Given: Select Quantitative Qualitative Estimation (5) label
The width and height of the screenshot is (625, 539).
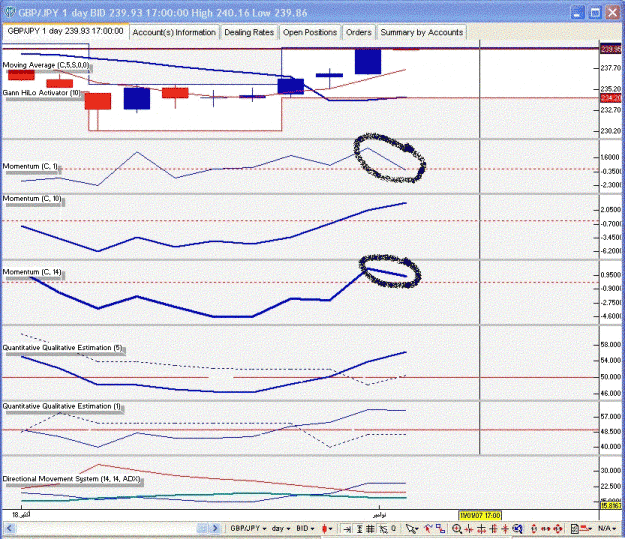Looking at the screenshot, I should click(x=63, y=348).
